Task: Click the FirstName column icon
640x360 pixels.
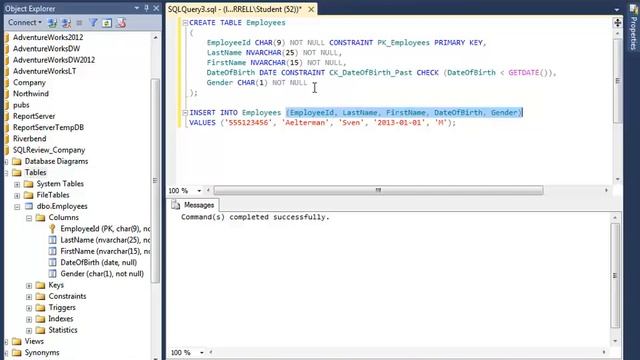Action: 52,251
